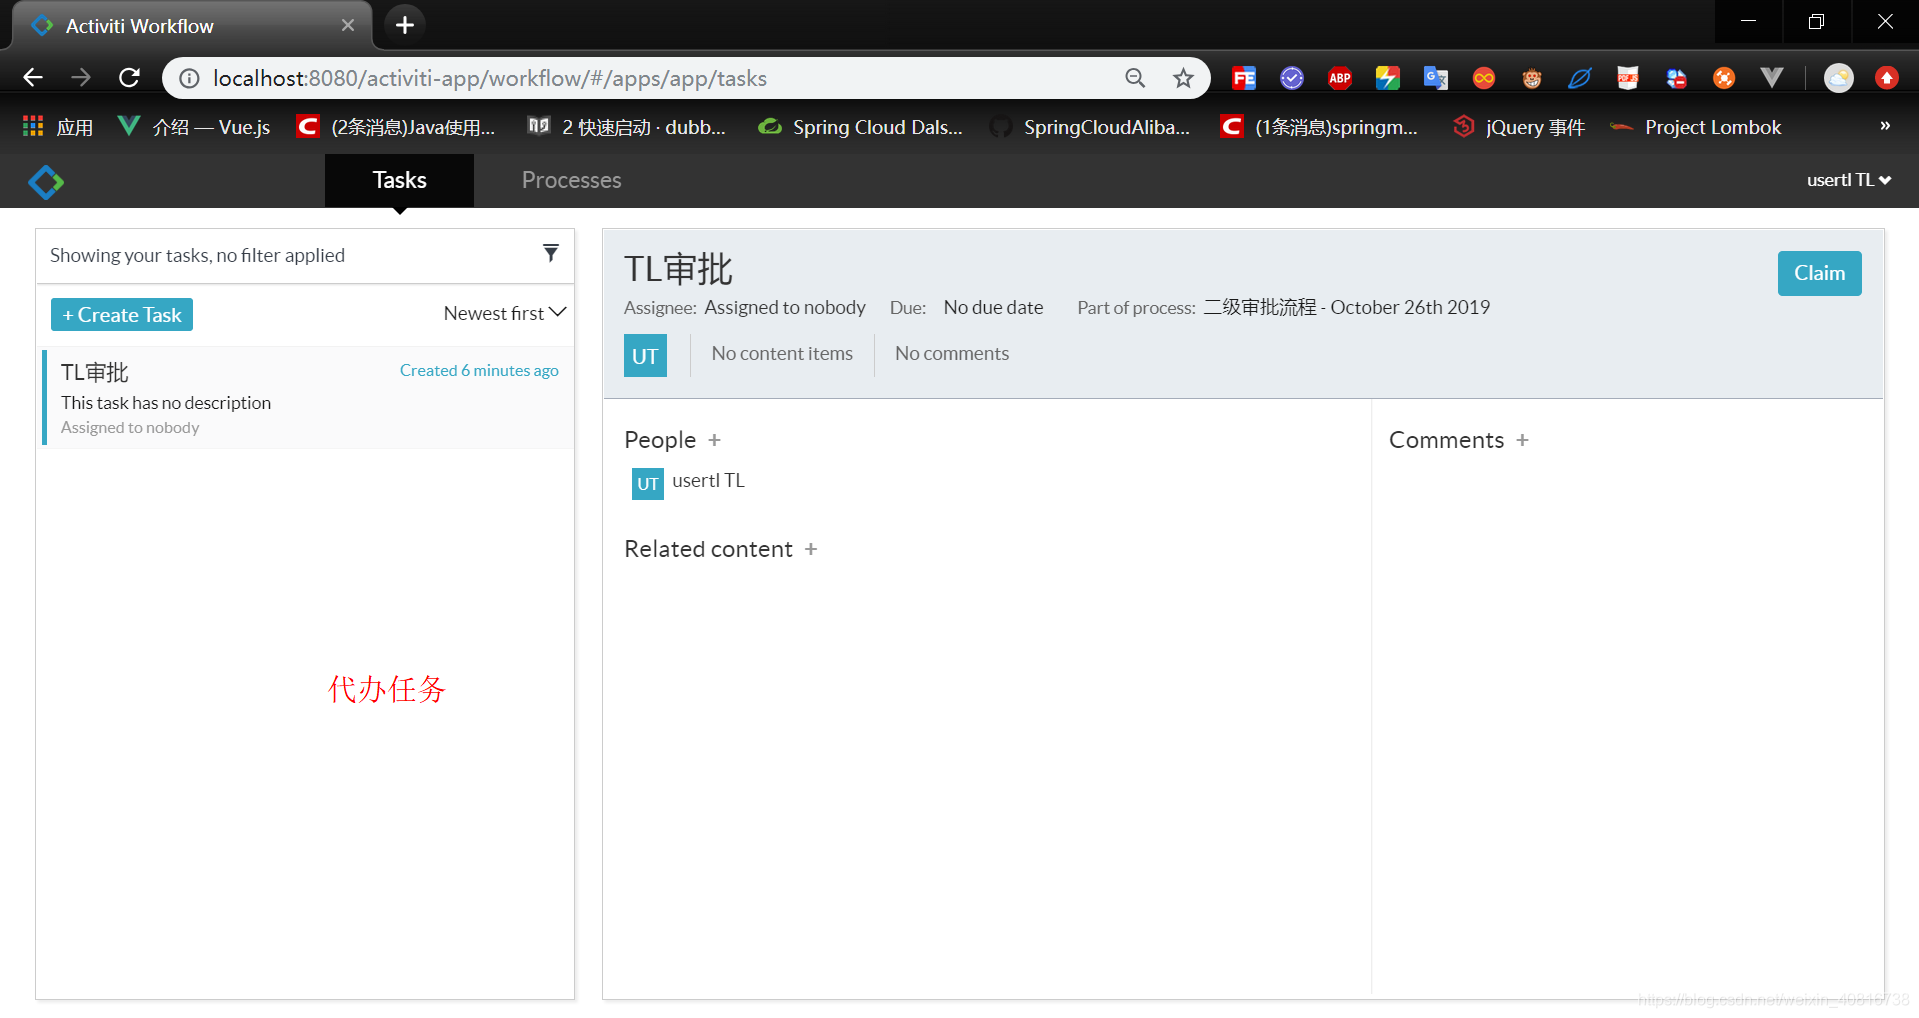Click the zoom magnifier icon in address bar
The width and height of the screenshot is (1919, 1018).
tap(1135, 78)
